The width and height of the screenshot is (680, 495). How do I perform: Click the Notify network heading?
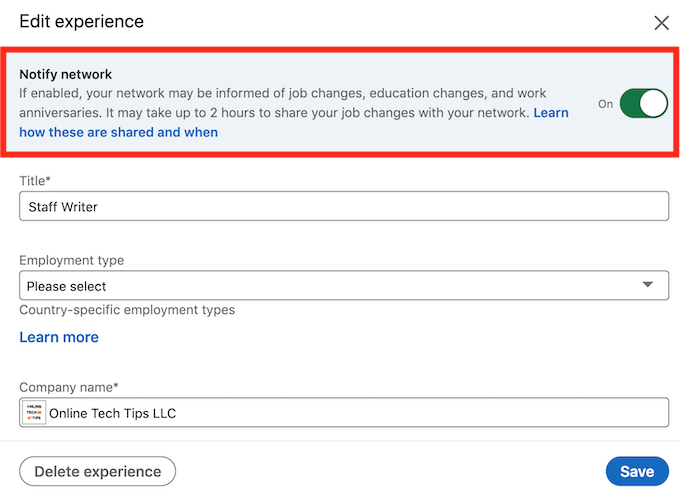tap(66, 74)
